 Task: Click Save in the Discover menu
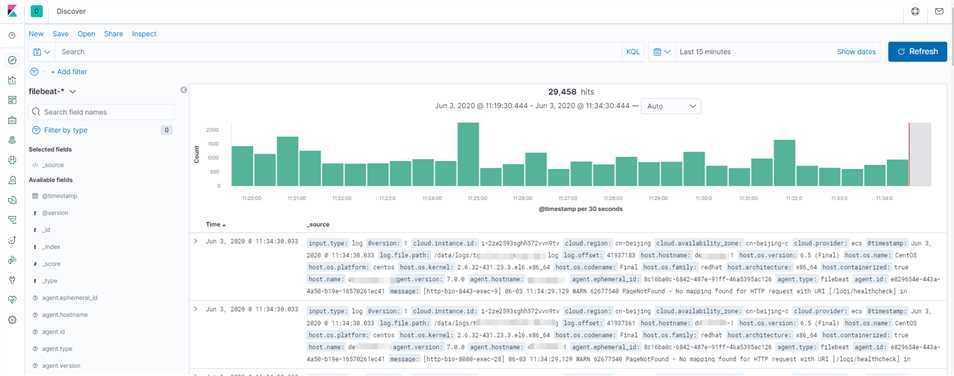coord(60,34)
